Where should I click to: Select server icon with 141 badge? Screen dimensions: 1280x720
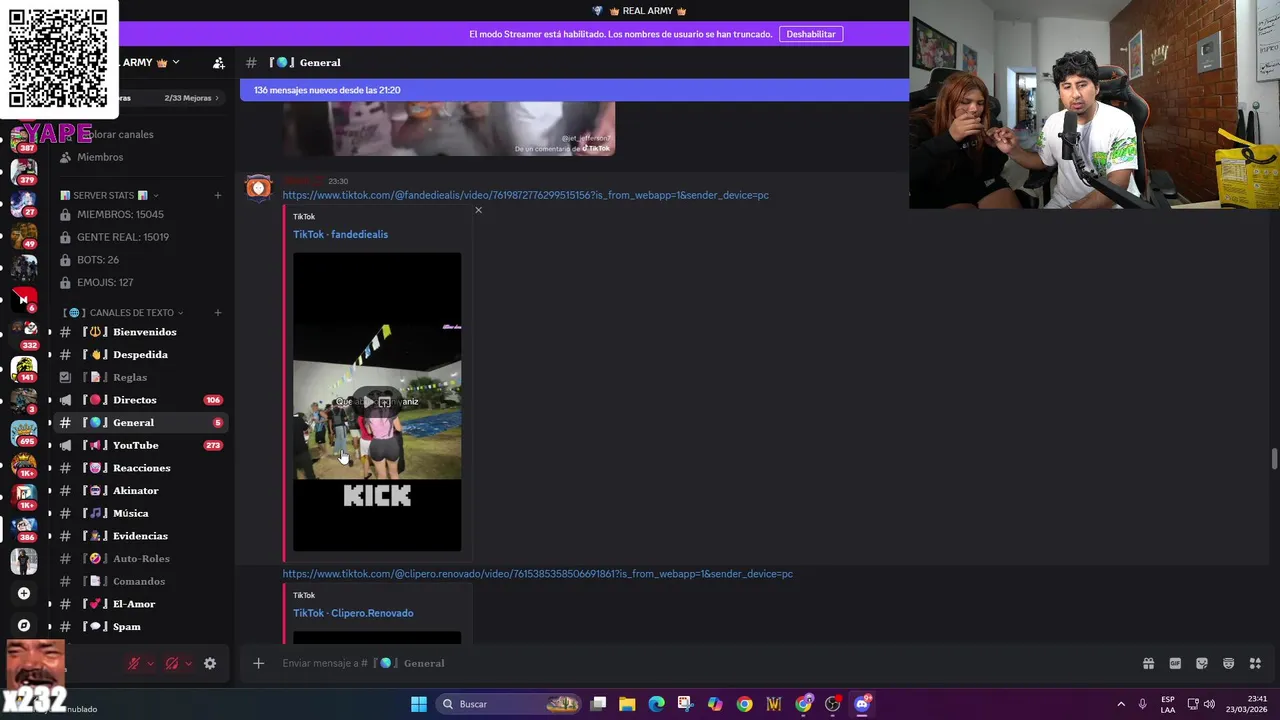coord(24,368)
